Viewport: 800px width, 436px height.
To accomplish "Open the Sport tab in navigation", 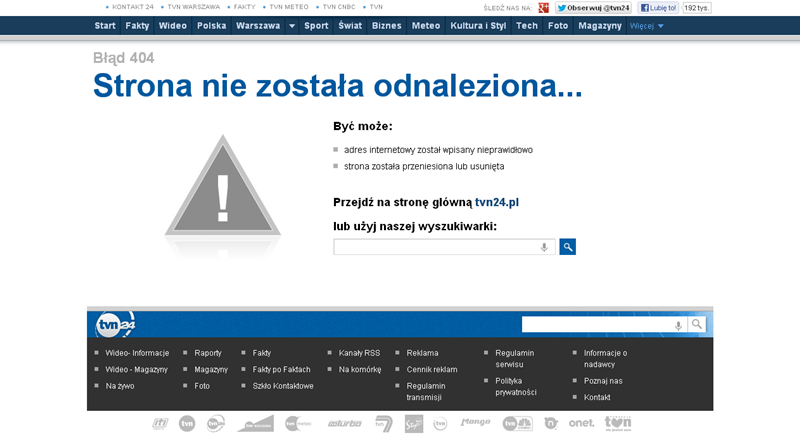I will (316, 26).
